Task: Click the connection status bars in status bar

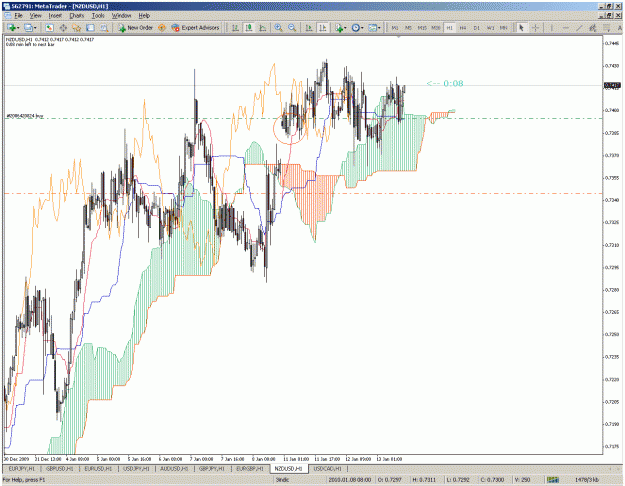Action: click(552, 480)
